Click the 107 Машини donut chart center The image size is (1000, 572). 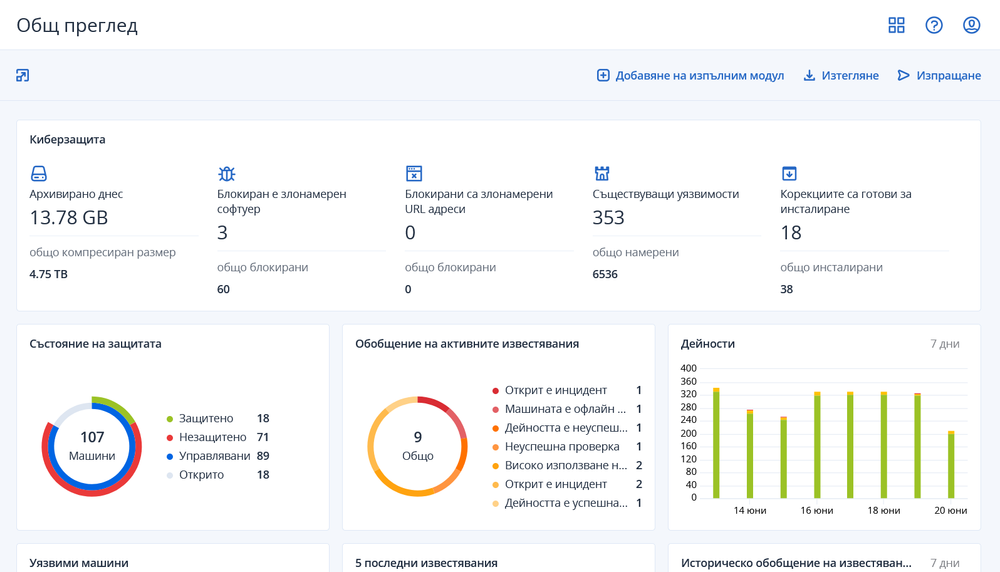[92, 446]
